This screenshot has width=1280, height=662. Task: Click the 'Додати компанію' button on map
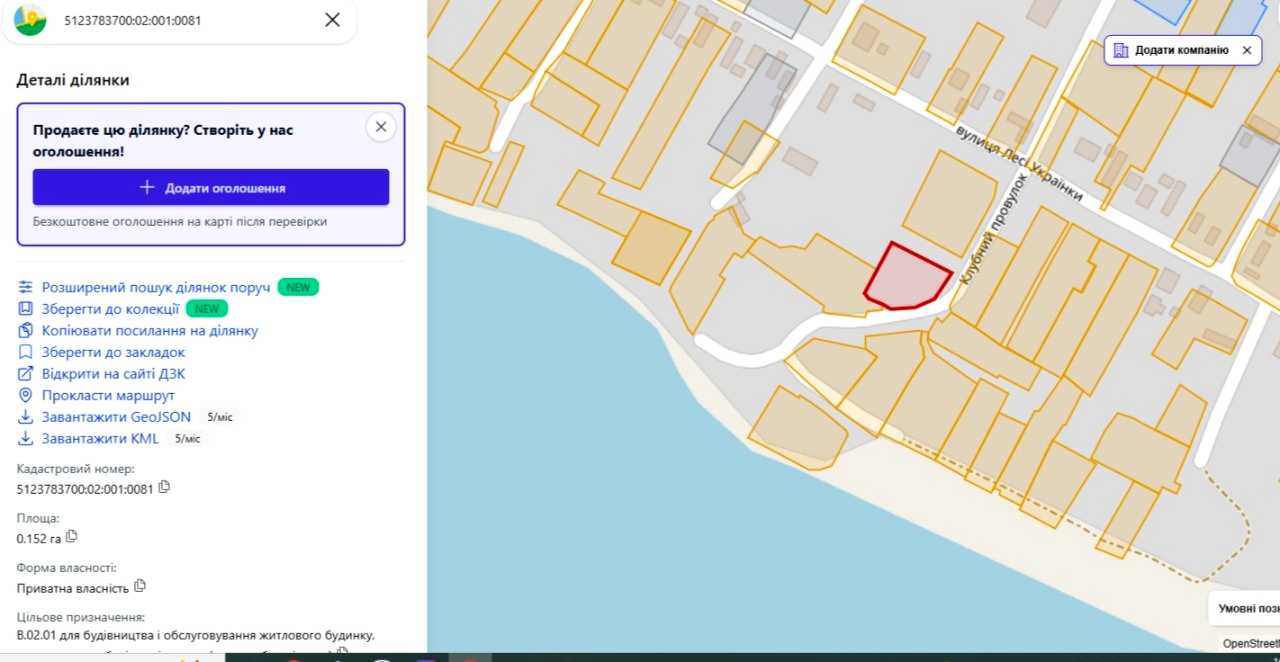[x=1171, y=50]
